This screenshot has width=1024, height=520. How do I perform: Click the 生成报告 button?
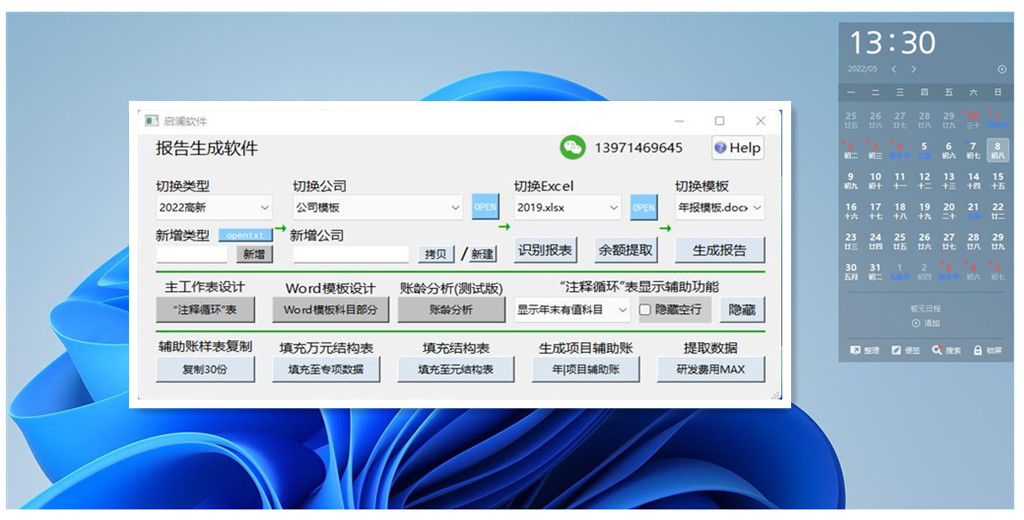(x=720, y=250)
